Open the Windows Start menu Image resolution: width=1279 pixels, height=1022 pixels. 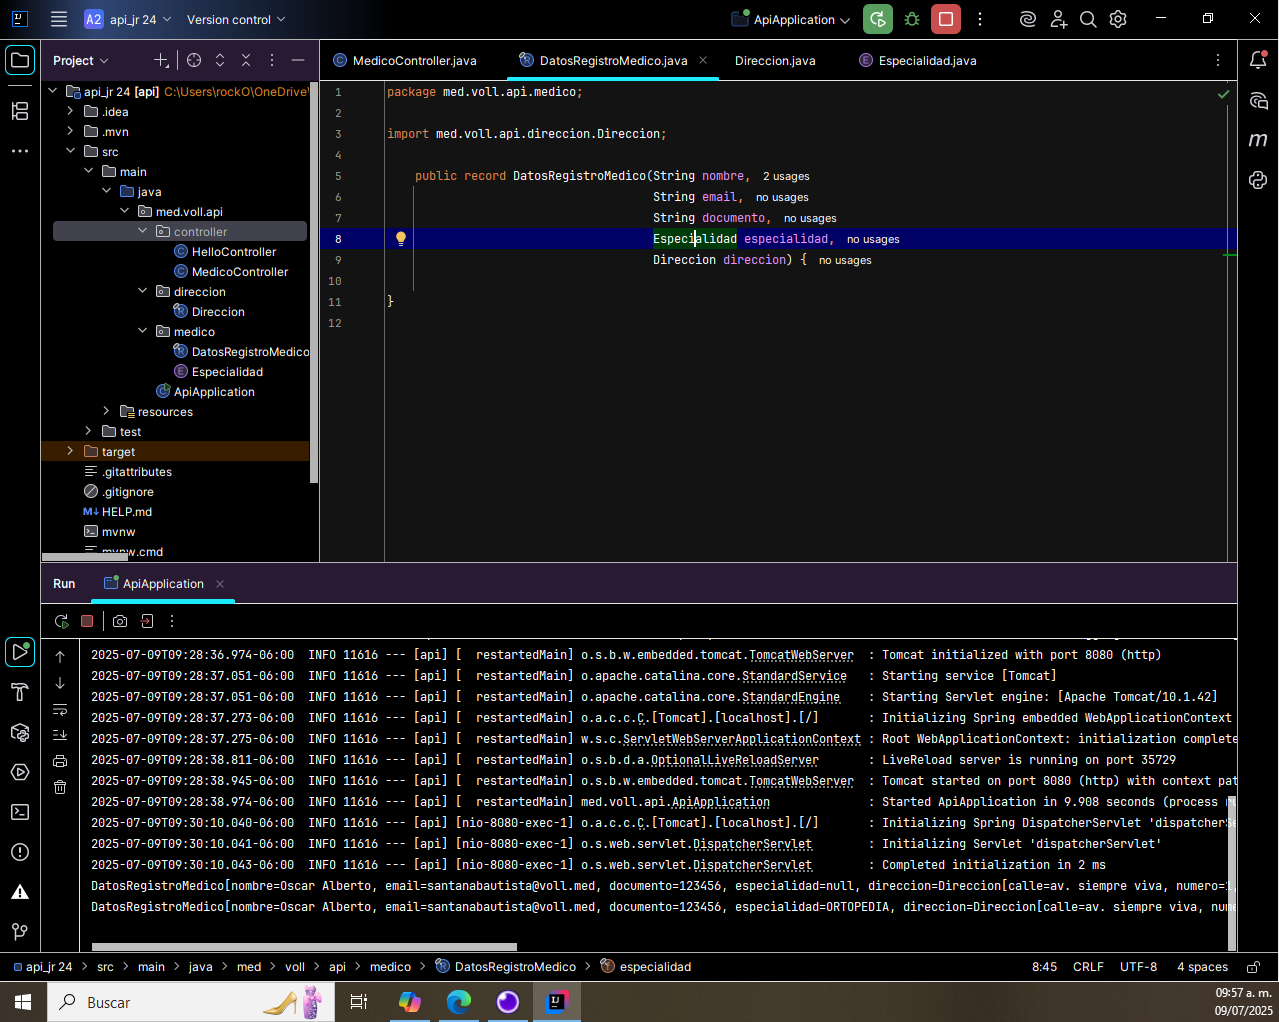click(23, 1002)
